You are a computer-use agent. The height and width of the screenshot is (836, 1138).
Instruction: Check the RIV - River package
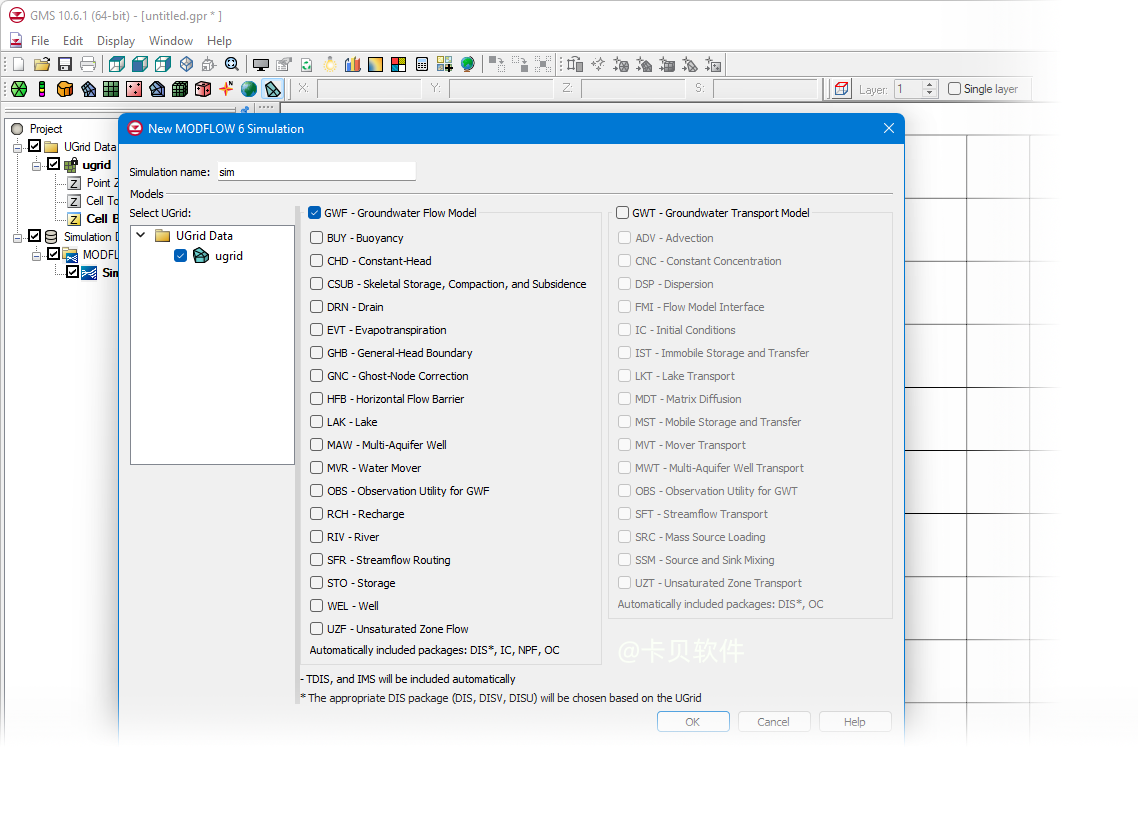(x=316, y=537)
